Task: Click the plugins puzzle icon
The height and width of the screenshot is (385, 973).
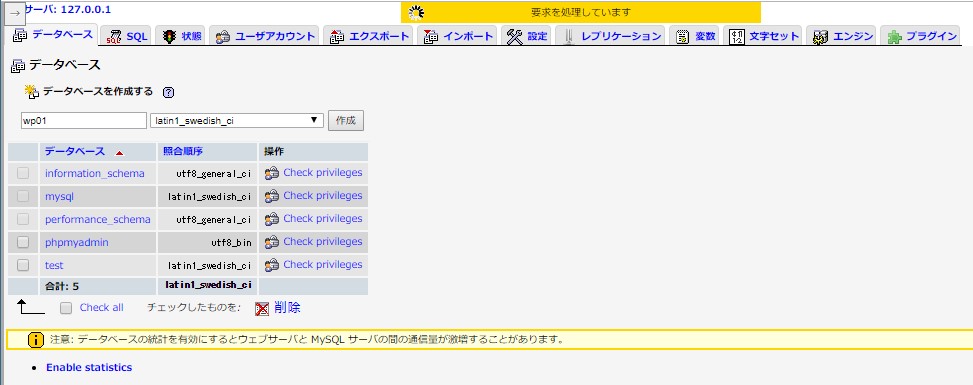Action: point(894,37)
